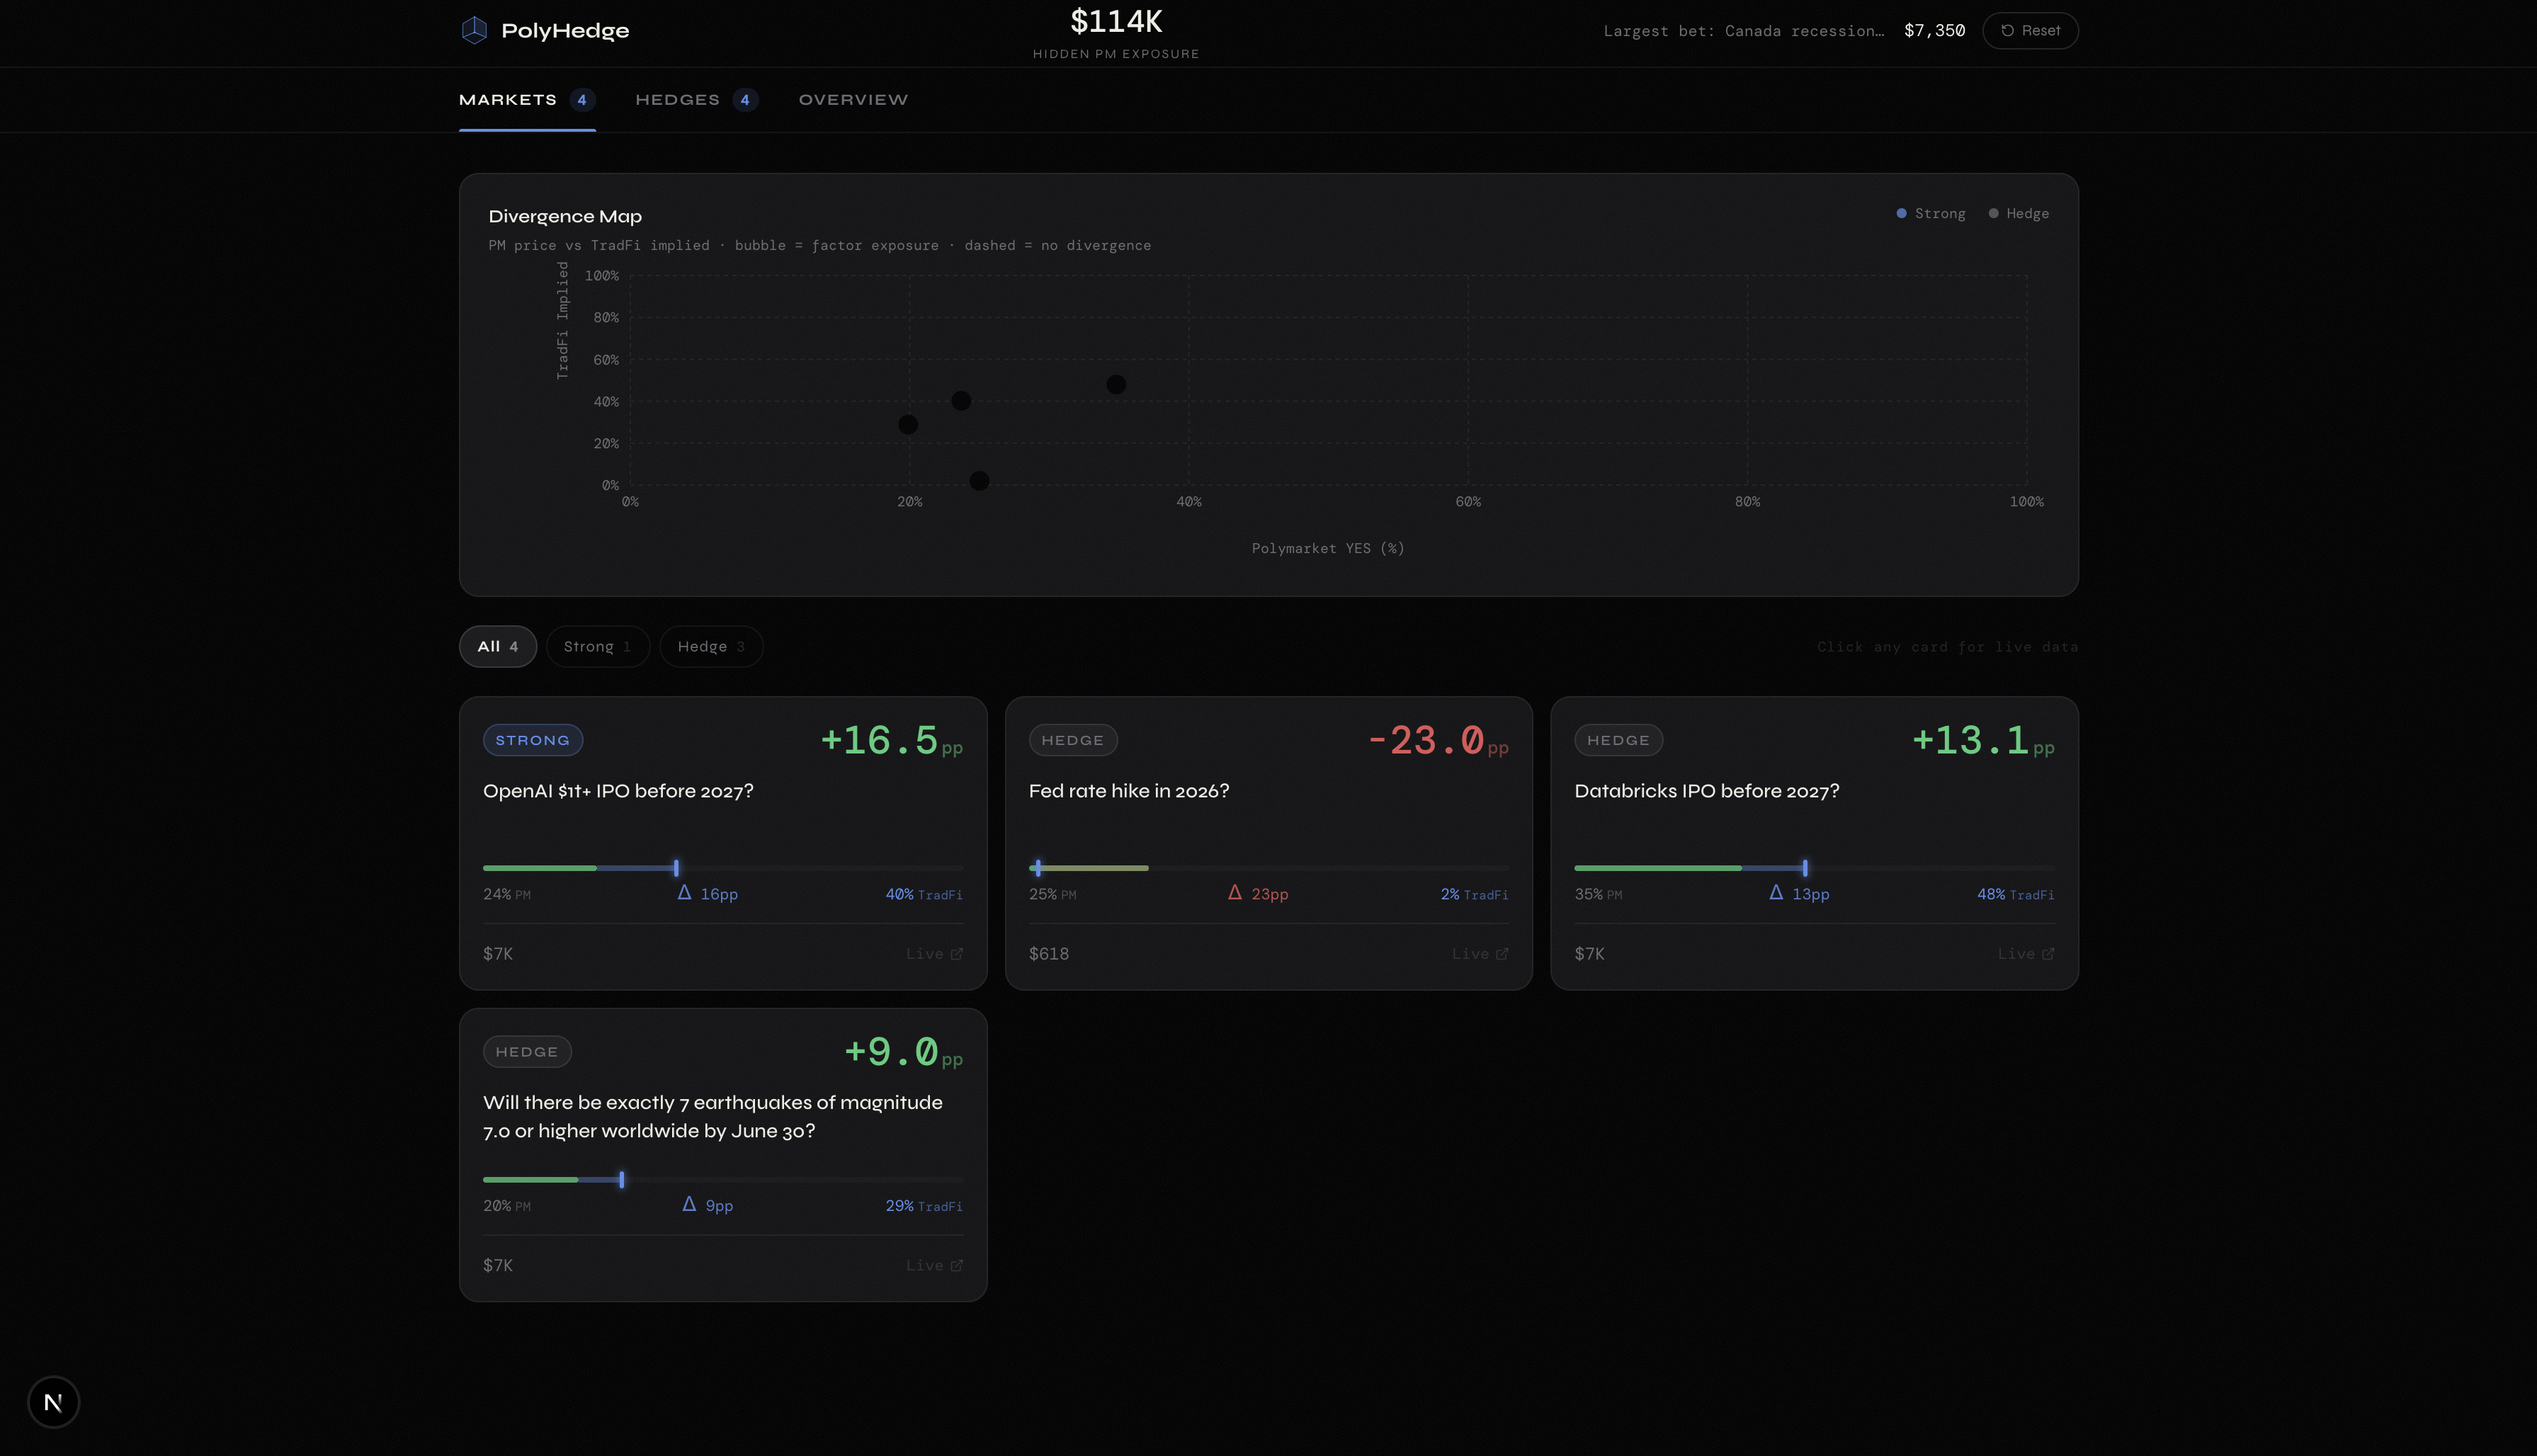This screenshot has width=2537, height=1456.
Task: Switch to the Overview tab
Action: 853,100
